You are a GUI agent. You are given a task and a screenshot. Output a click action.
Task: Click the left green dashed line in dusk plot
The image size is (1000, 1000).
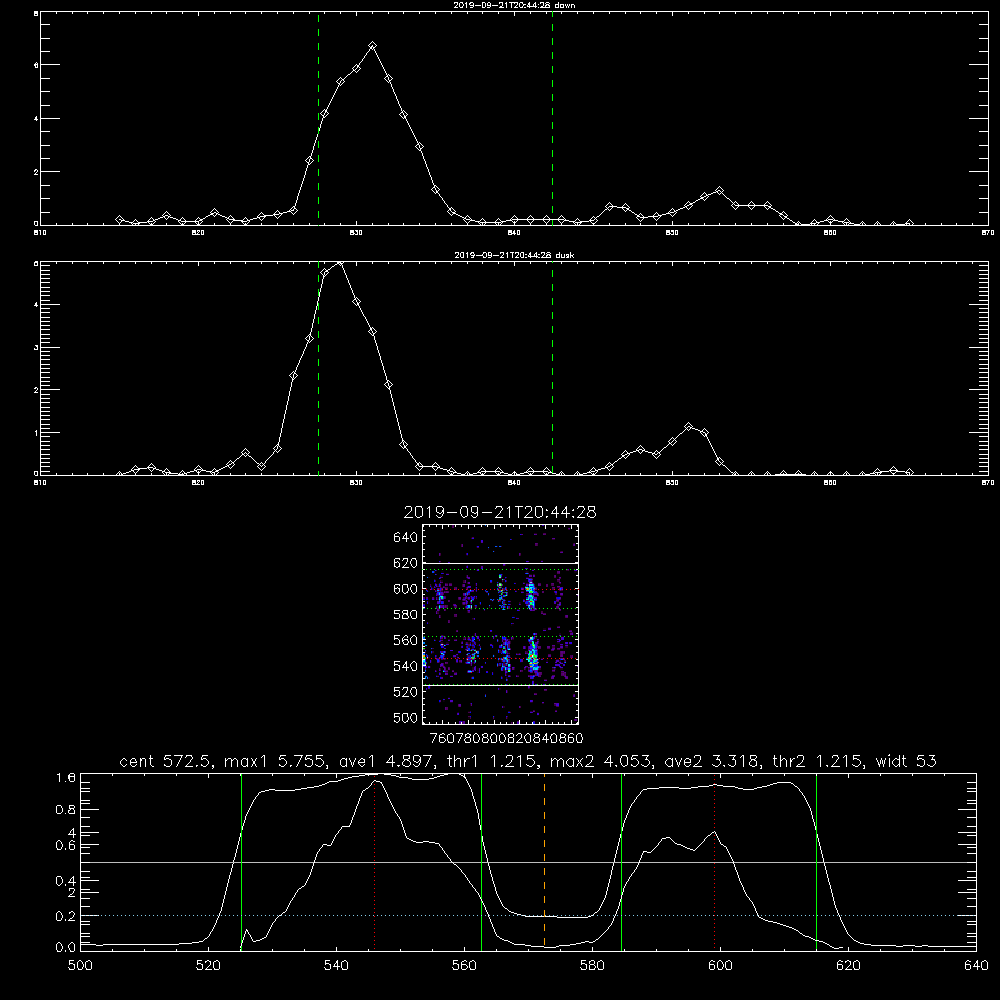coord(318,368)
